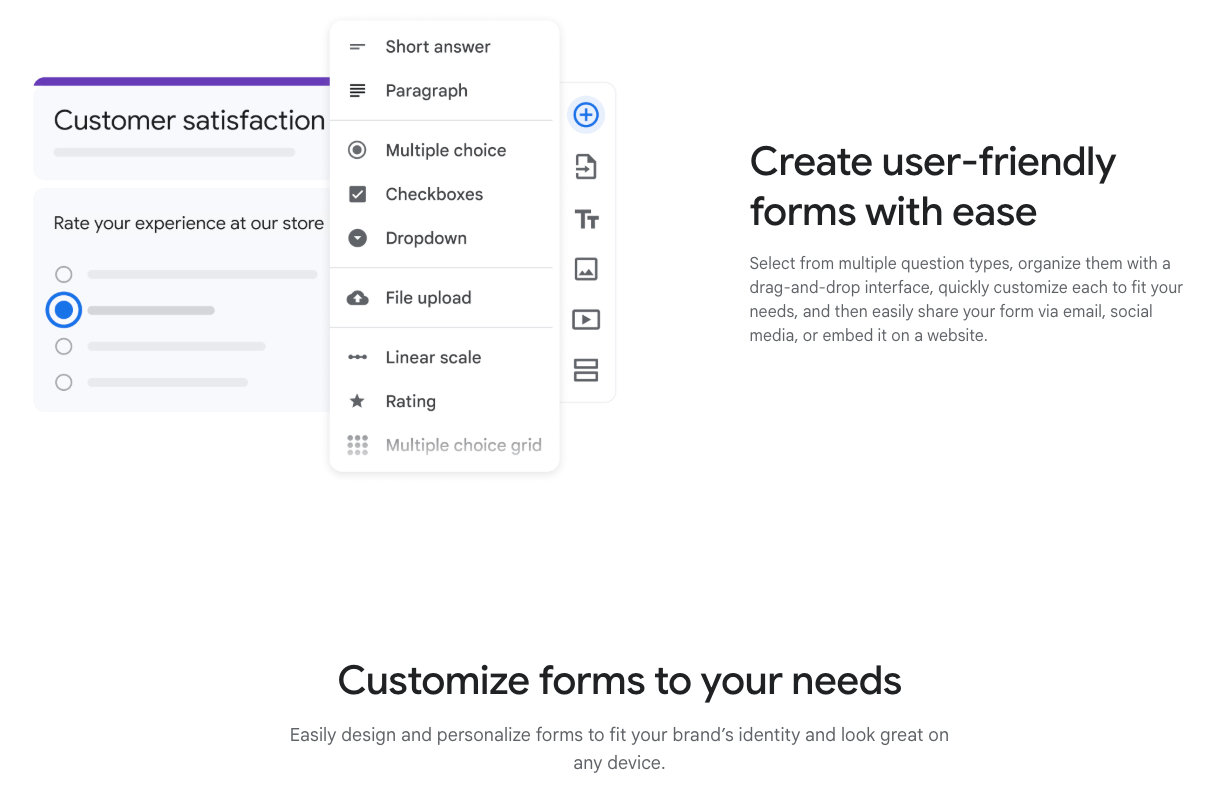The width and height of the screenshot is (1222, 800).
Task: Choose the Paragraph question type
Action: pyautogui.click(x=427, y=91)
